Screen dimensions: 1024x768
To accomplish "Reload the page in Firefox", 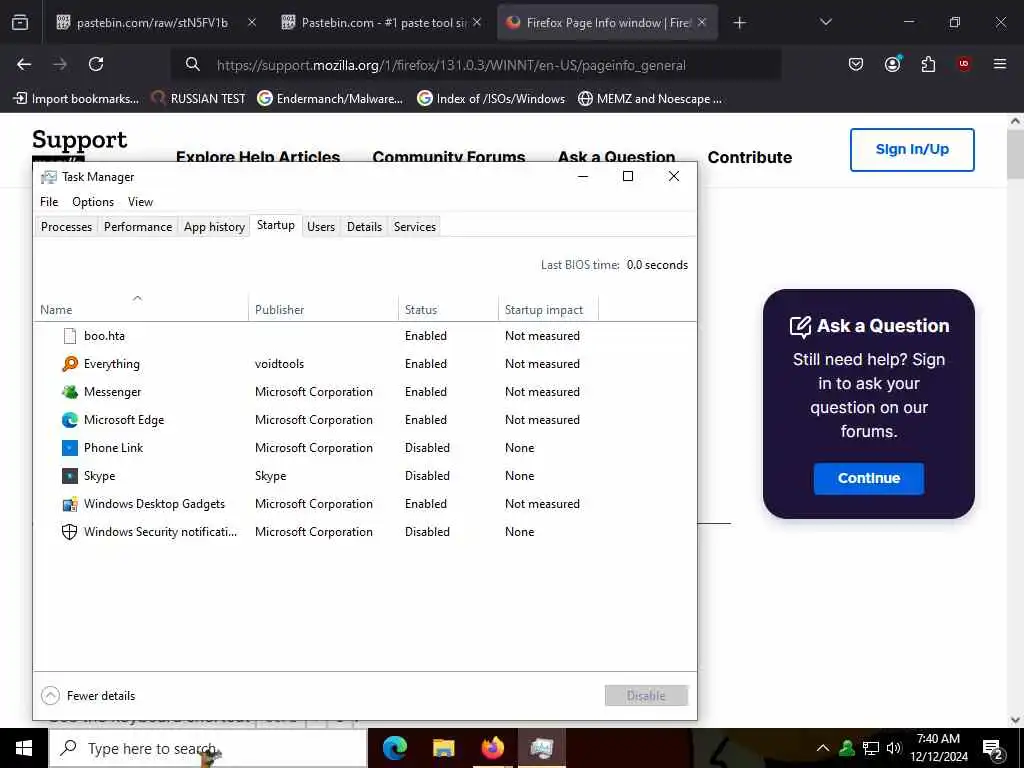I will [x=96, y=64].
